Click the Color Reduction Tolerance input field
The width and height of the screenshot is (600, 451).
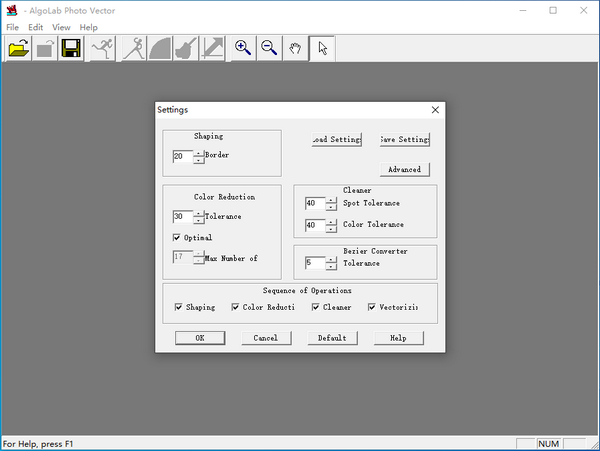point(181,216)
